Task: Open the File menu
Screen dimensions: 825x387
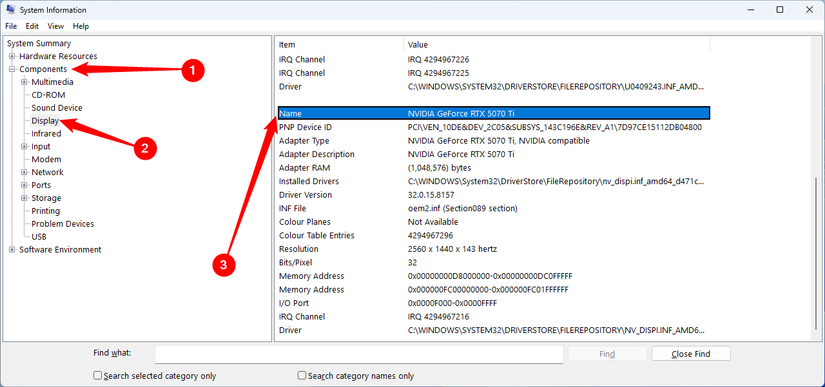Action: pyautogui.click(x=11, y=26)
